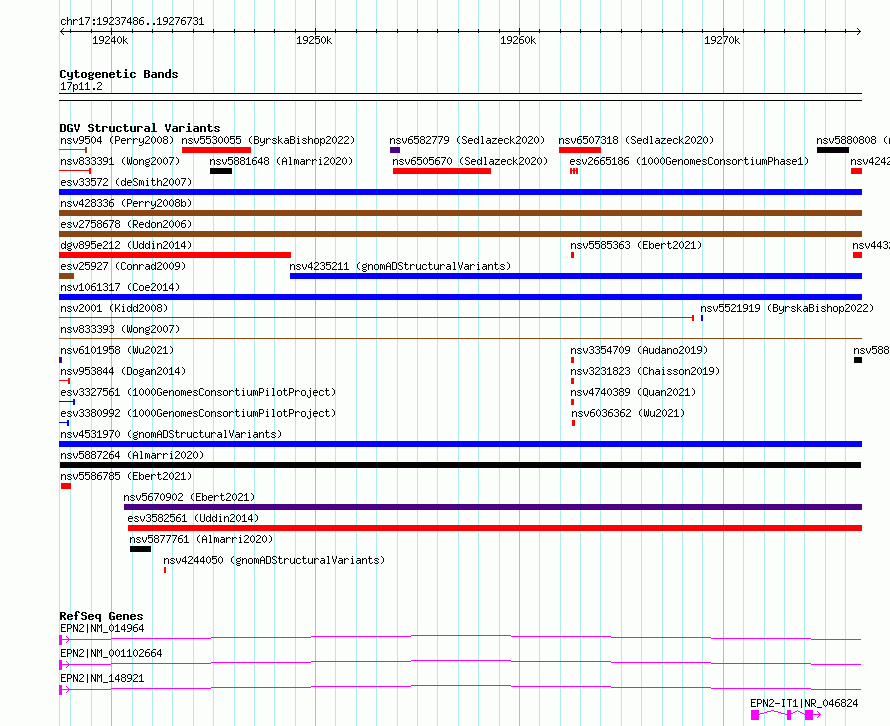Open the nsv4244050 (gnomADStructuralVariants) label
The image size is (890, 726).
[x=274, y=560]
